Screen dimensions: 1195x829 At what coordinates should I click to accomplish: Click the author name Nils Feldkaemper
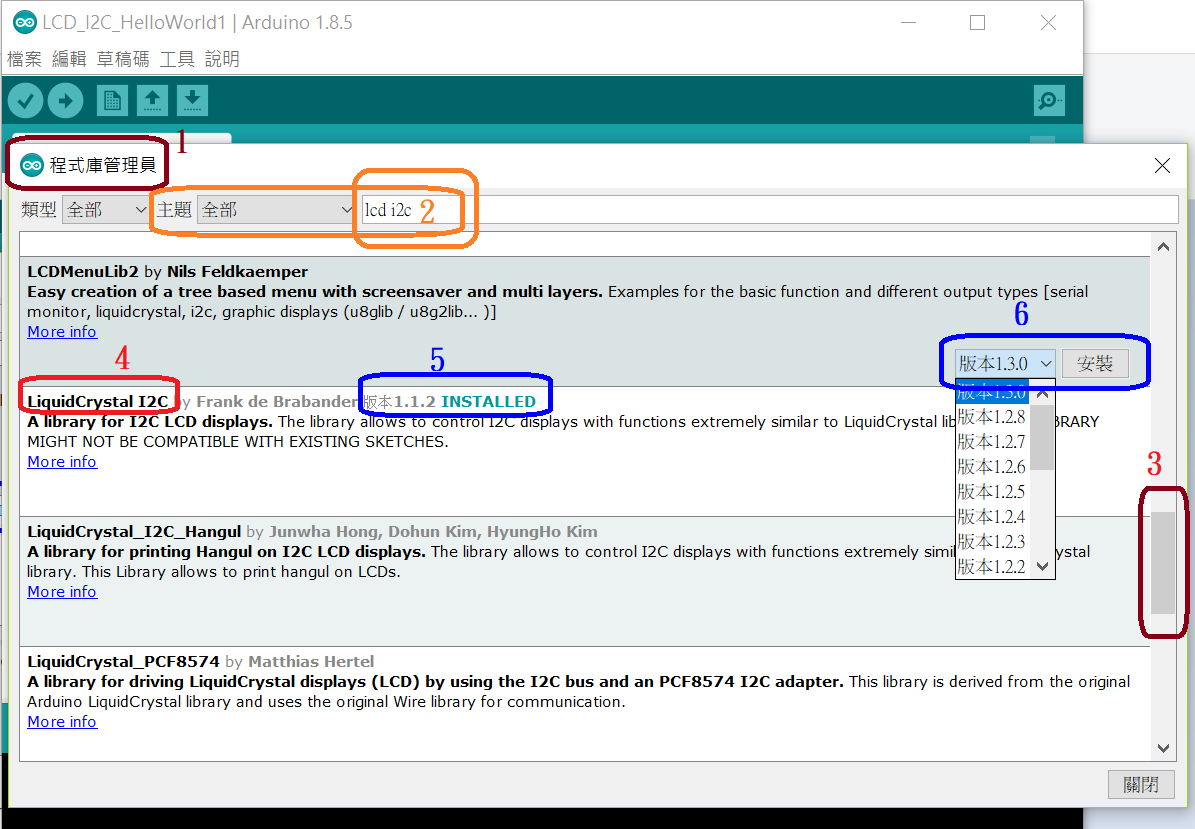point(237,272)
